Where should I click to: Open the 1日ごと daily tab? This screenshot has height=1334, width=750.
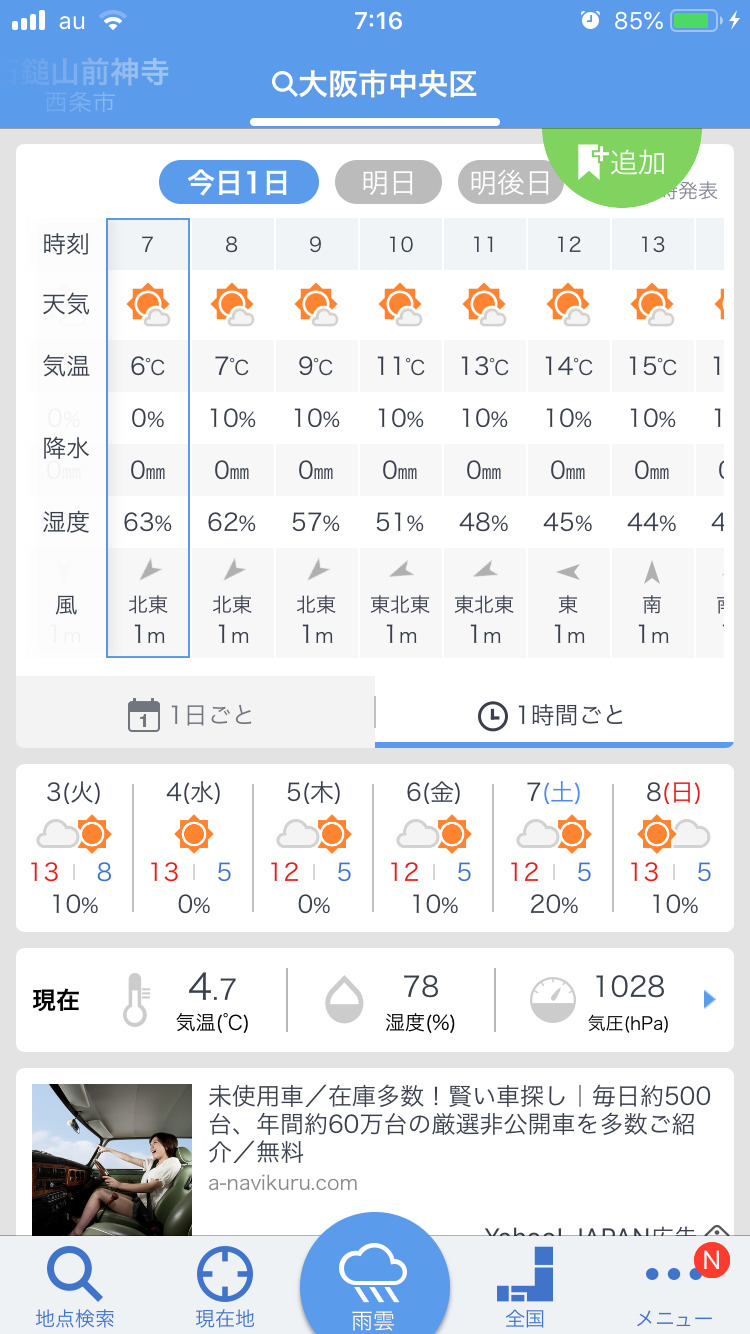[x=195, y=714]
